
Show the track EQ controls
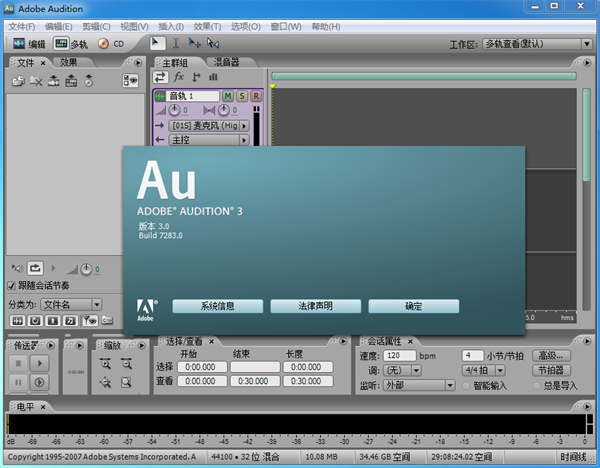213,77
